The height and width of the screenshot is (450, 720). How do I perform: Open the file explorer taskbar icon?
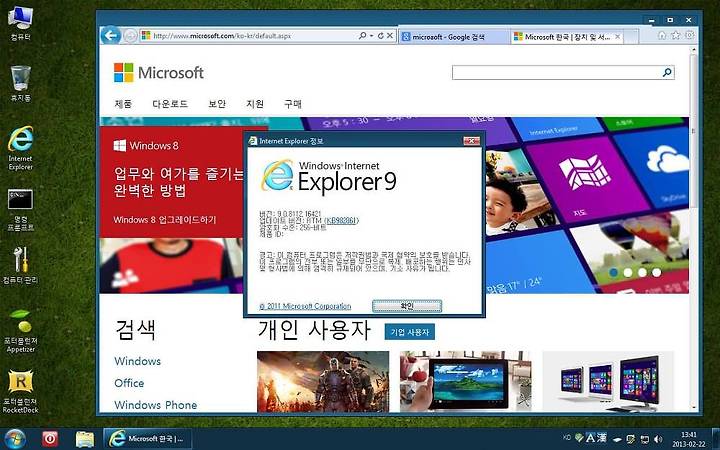84,439
